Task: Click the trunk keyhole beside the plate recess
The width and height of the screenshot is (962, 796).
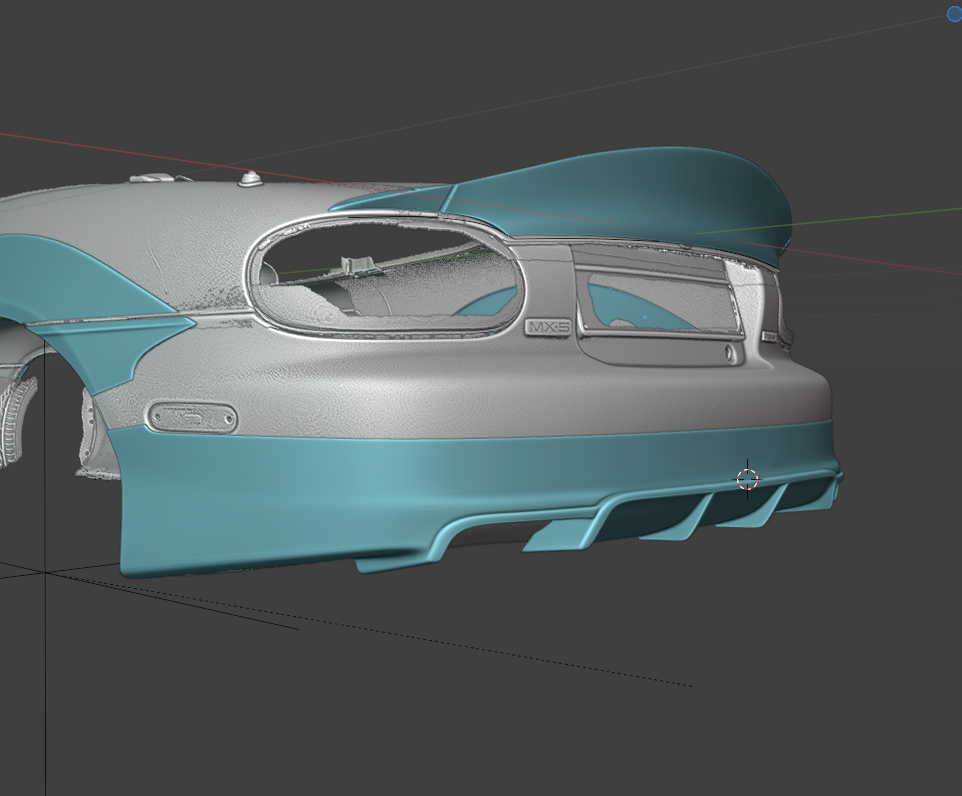Action: click(731, 353)
